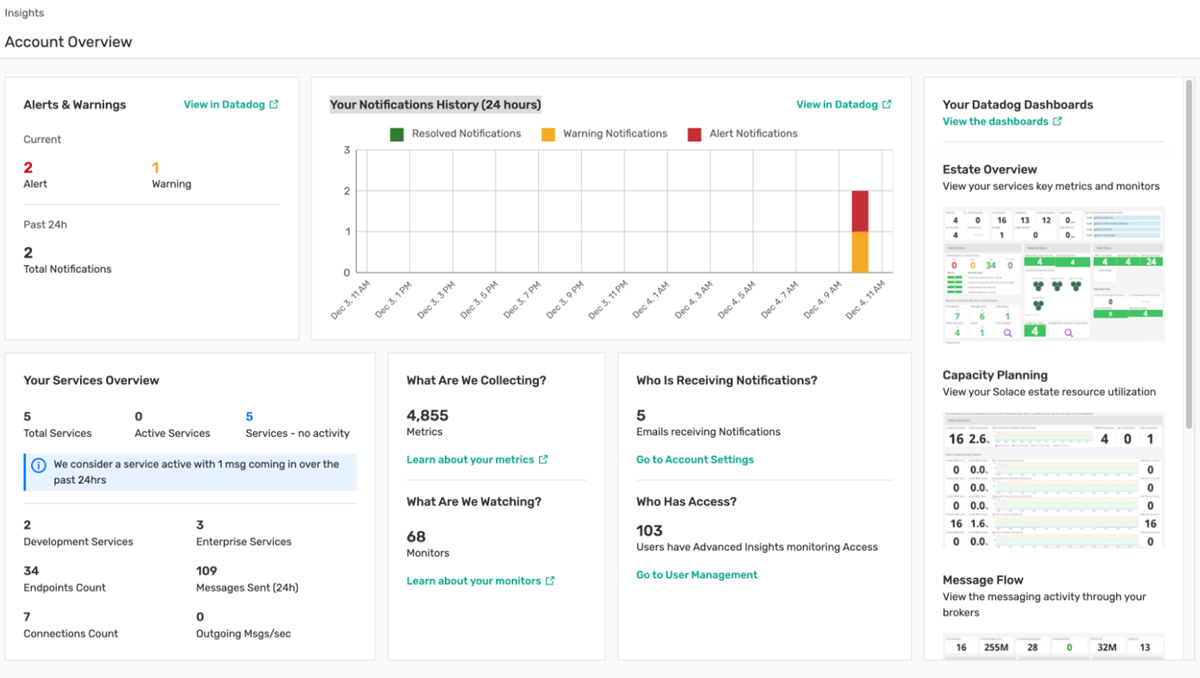Open 'Go to Account Settings' link
Image resolution: width=1200 pixels, height=678 pixels.
point(694,460)
